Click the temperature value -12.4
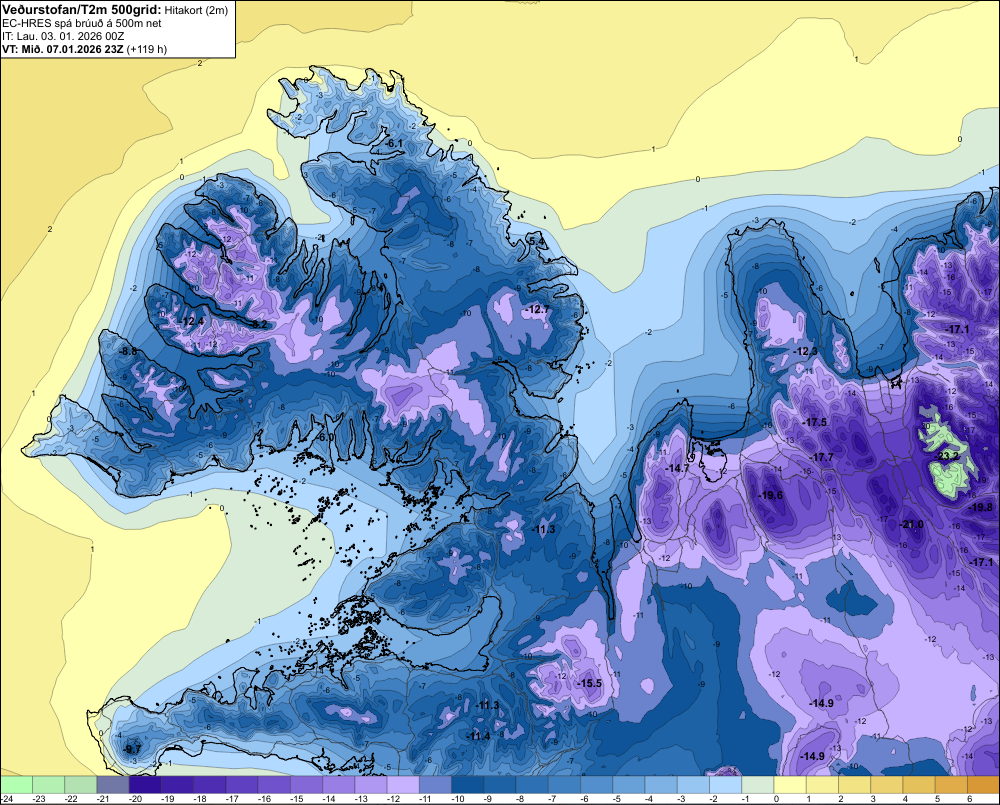This screenshot has height=805, width=1000. point(193,321)
